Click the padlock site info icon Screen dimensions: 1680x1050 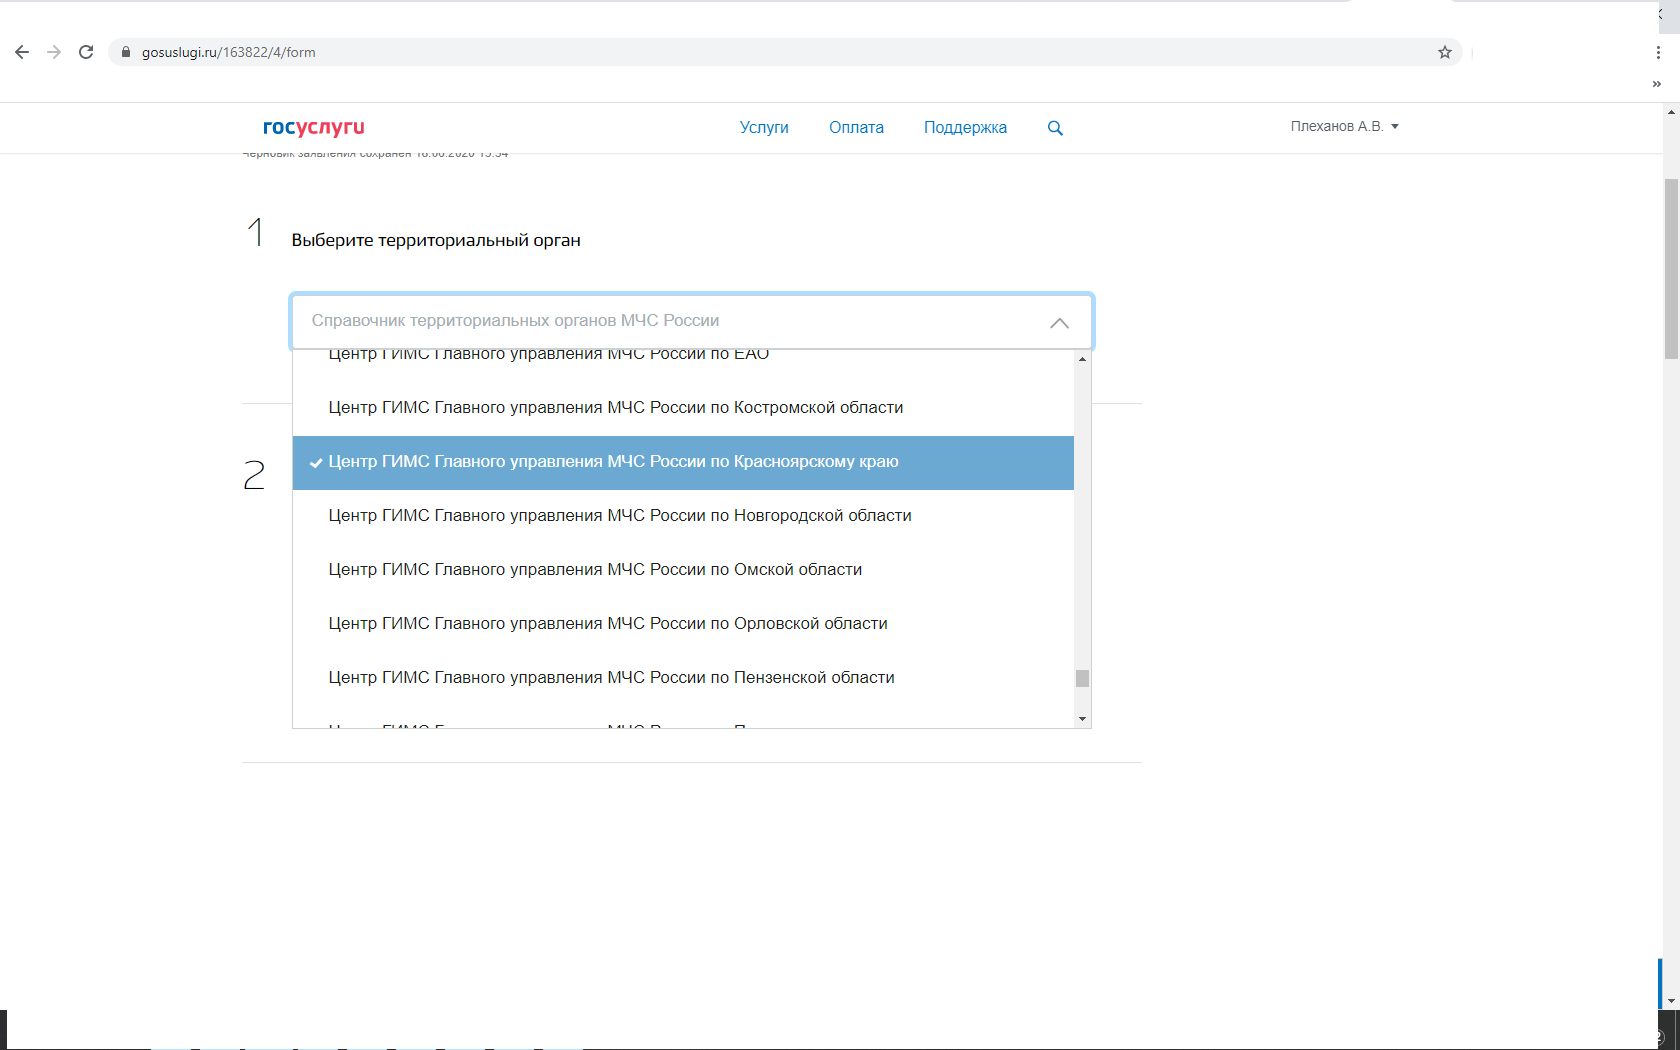[126, 52]
